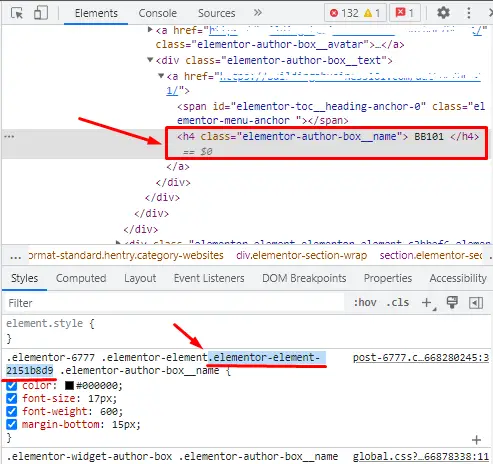The width and height of the screenshot is (493, 464).
Task: Open the black #000000 color swatch
Action: (x=69, y=386)
